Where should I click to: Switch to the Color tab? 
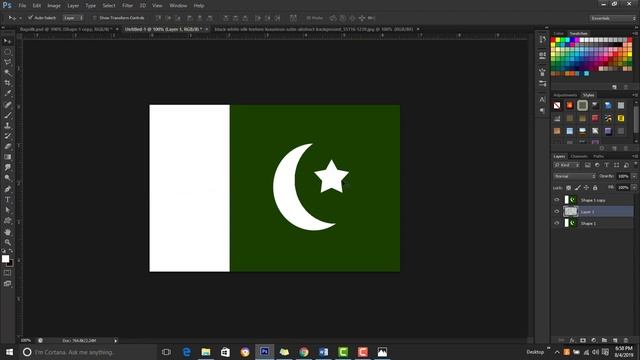click(x=558, y=33)
